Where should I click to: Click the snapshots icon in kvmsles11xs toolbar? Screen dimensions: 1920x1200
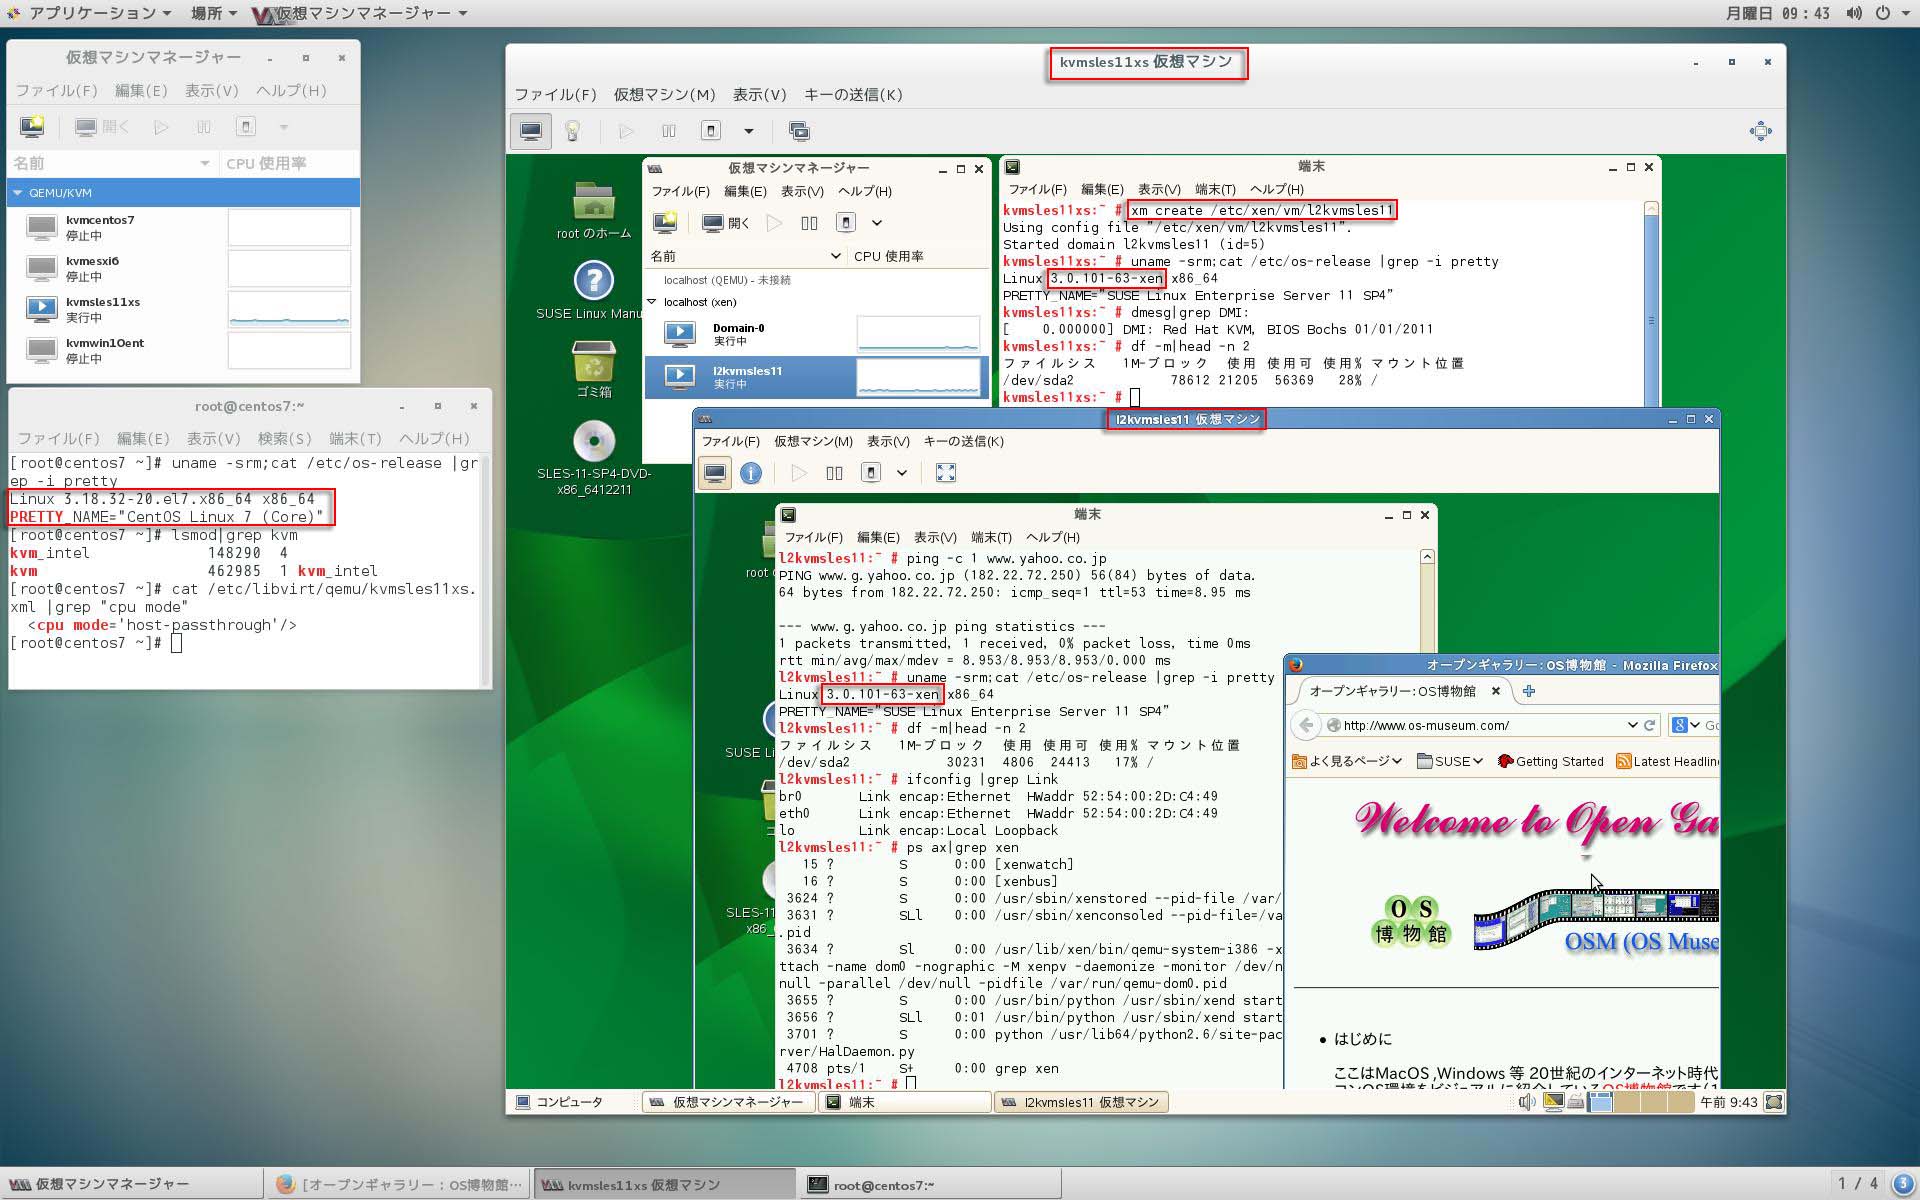798,131
